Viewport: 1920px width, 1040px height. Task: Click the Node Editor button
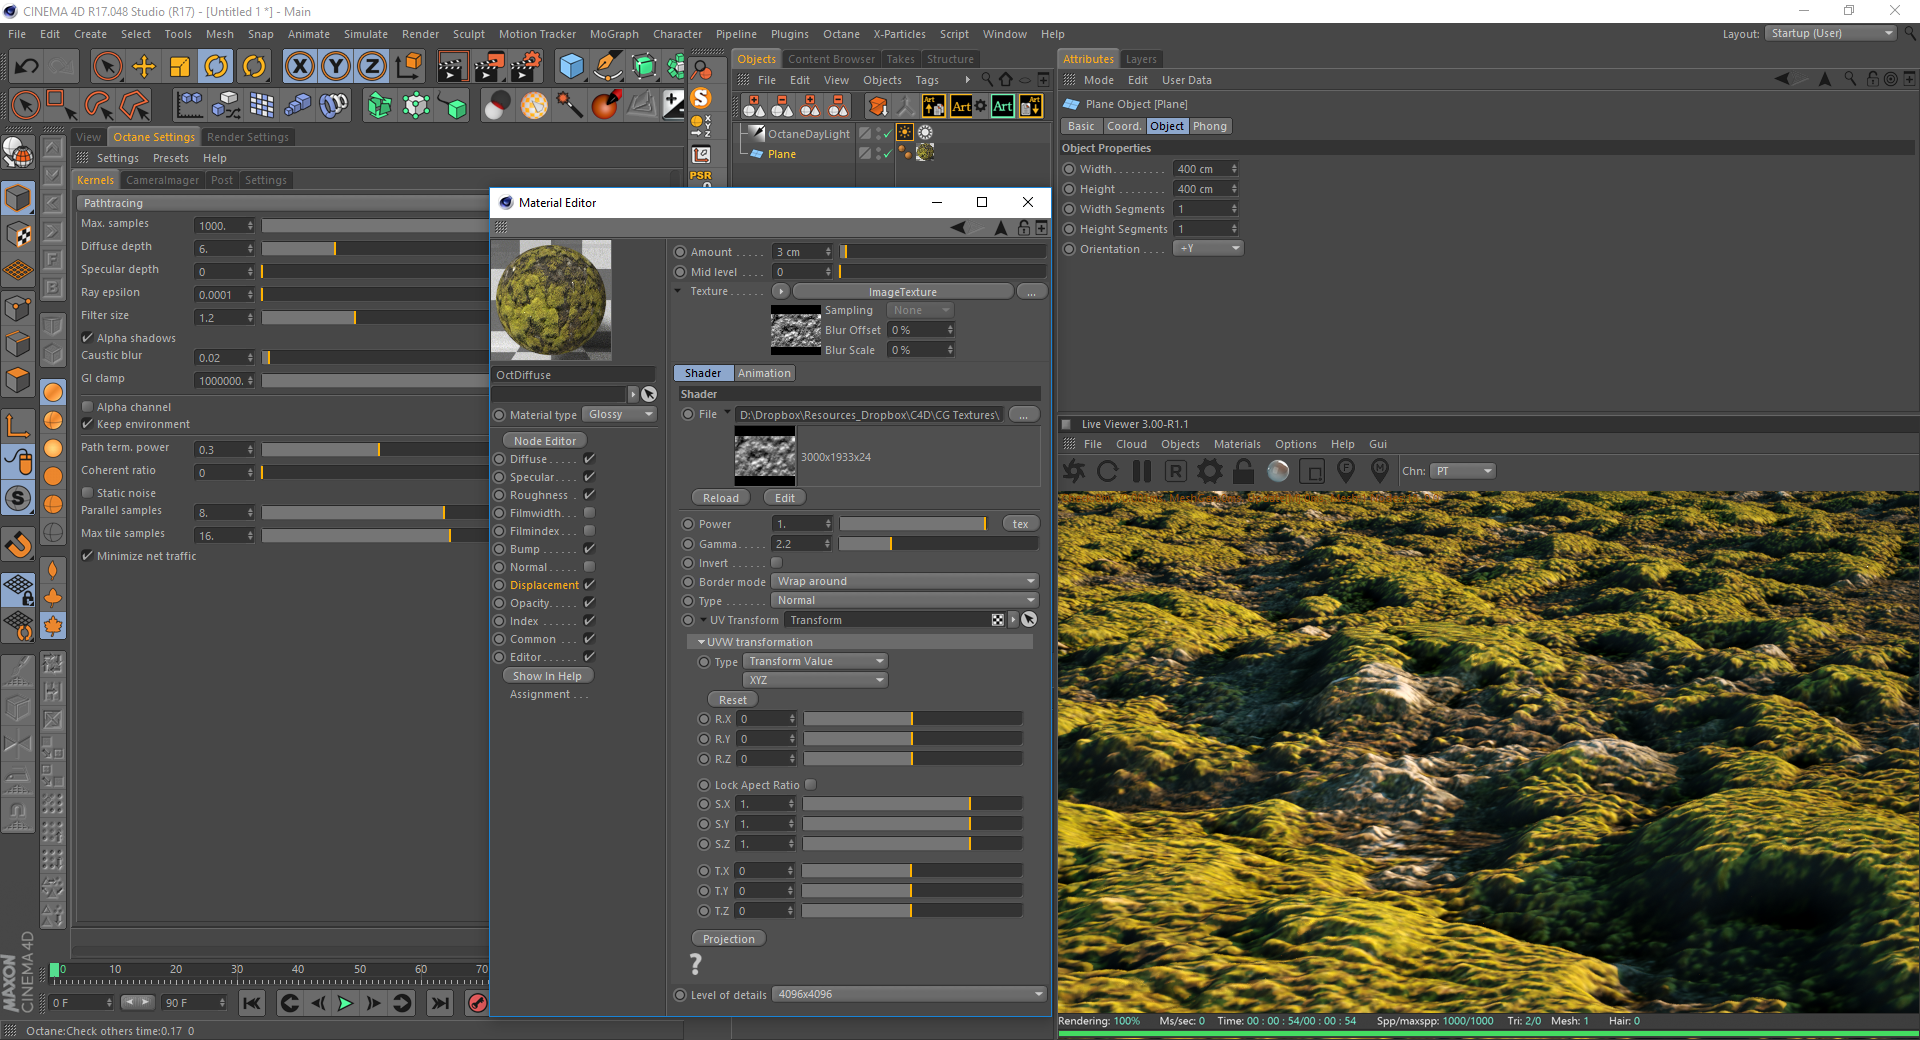click(544, 441)
